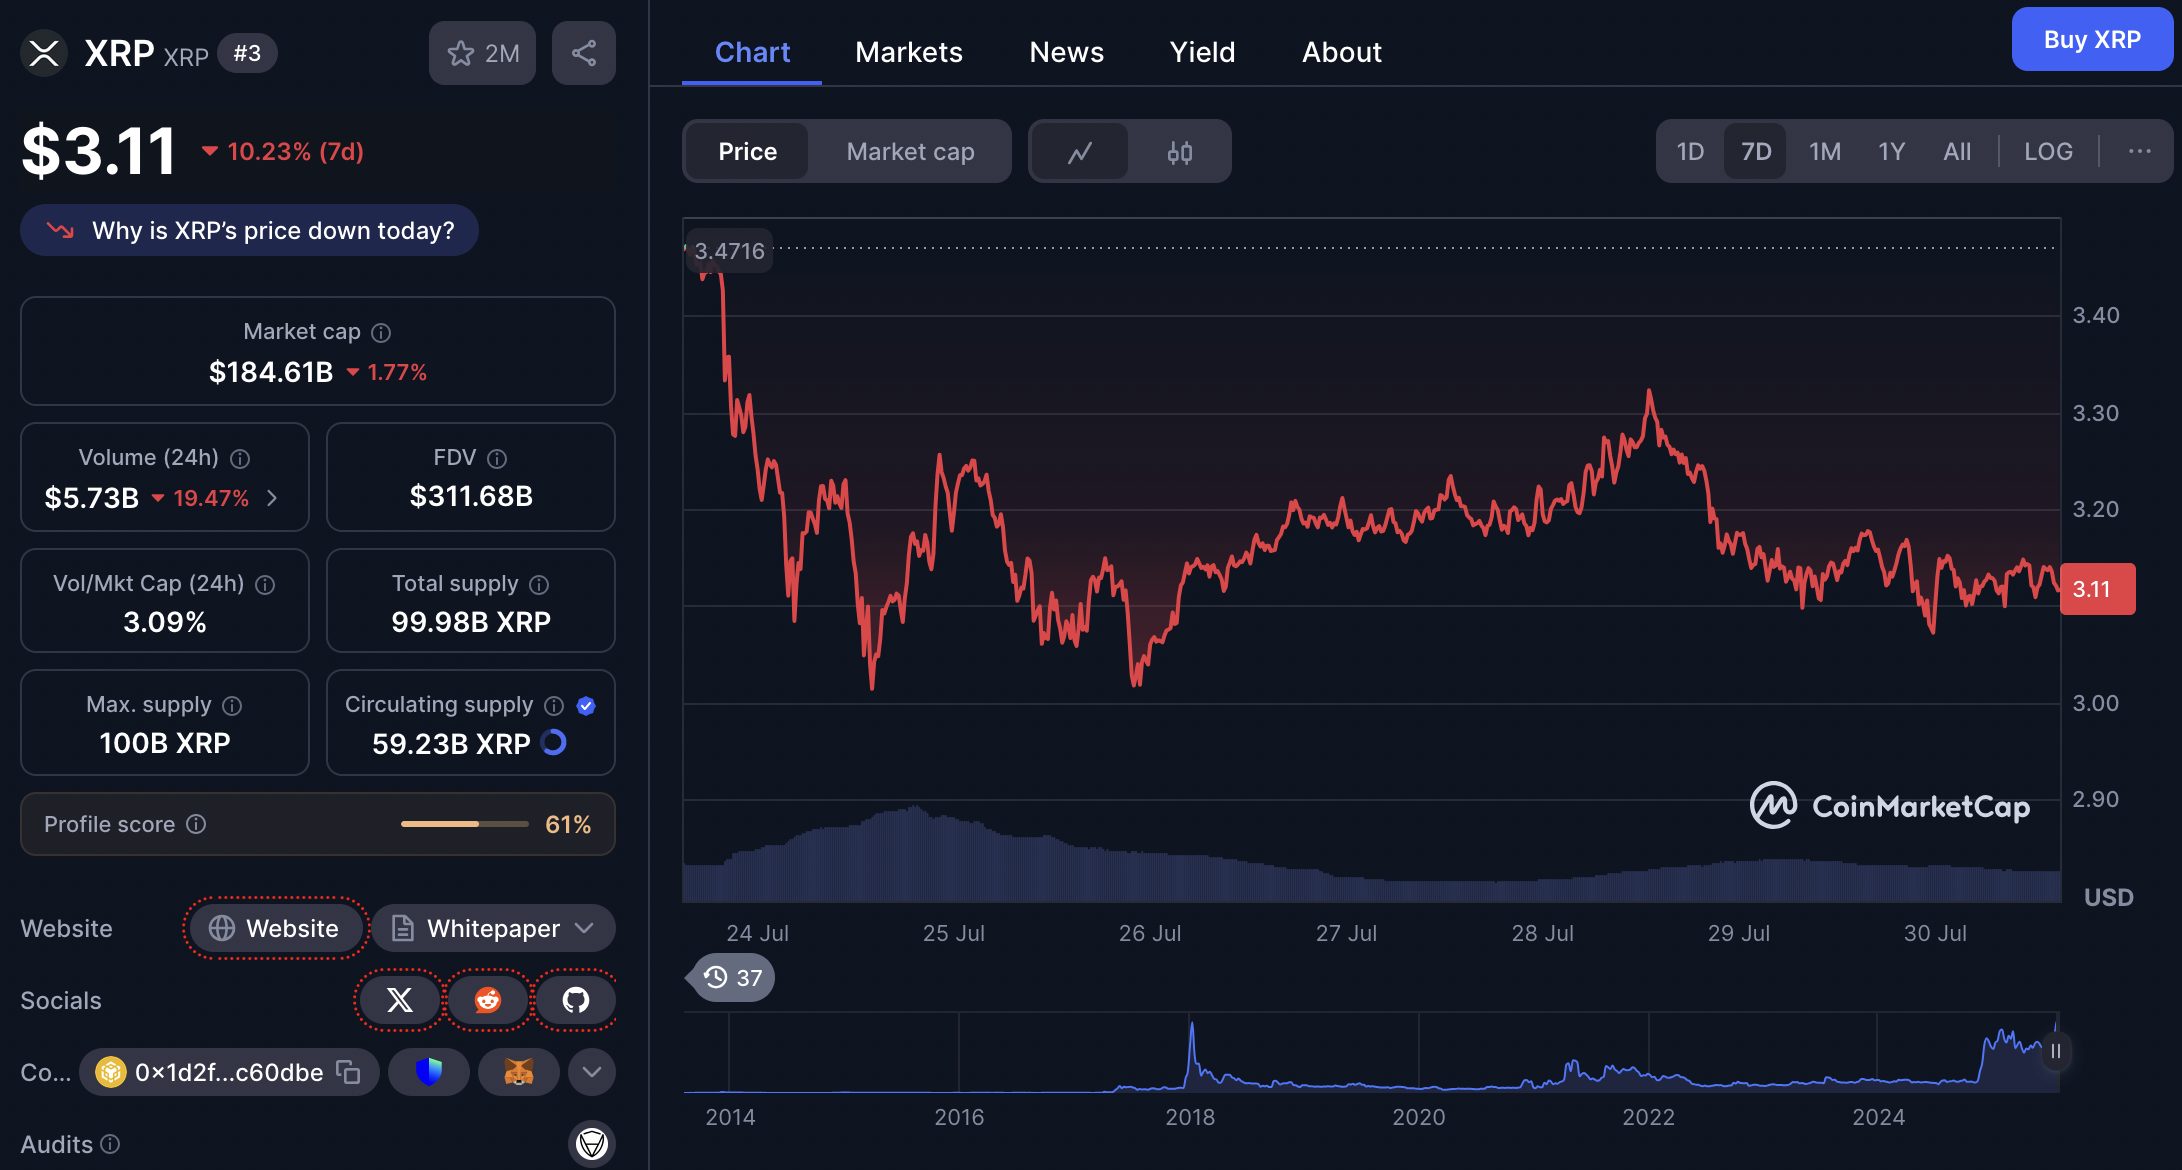Open the Total supply info icon

tap(539, 585)
